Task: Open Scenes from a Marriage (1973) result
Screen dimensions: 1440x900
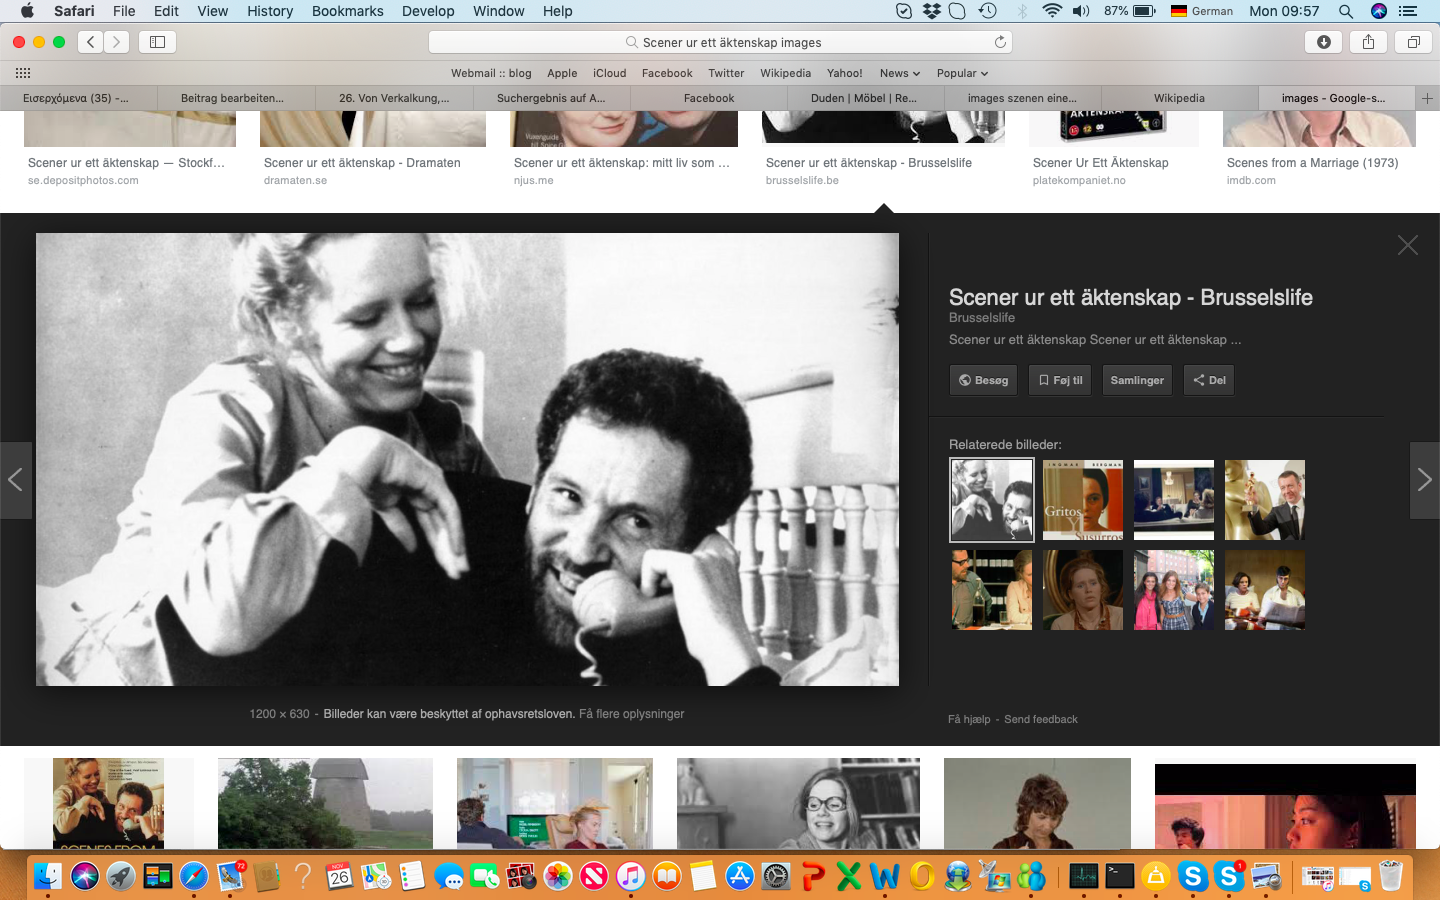Action: tap(1312, 163)
